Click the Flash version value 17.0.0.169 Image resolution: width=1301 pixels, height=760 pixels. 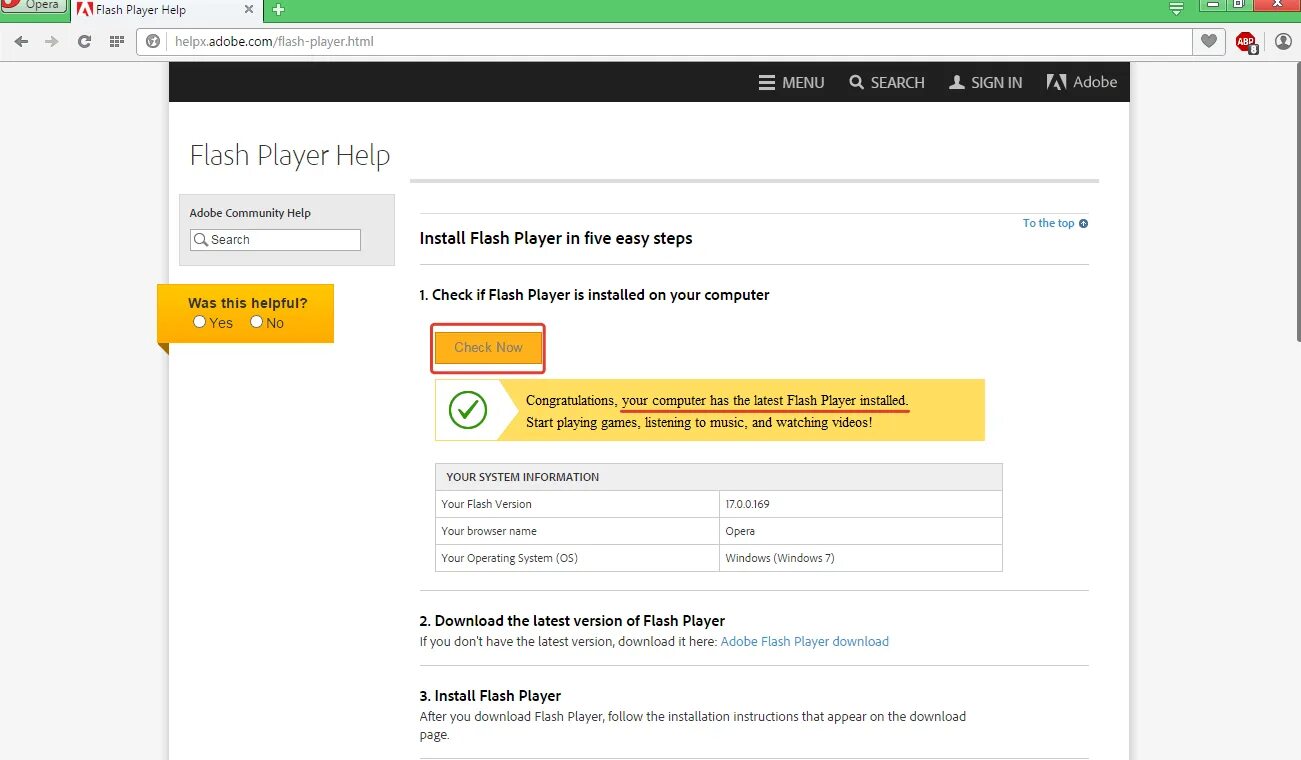[x=747, y=504]
